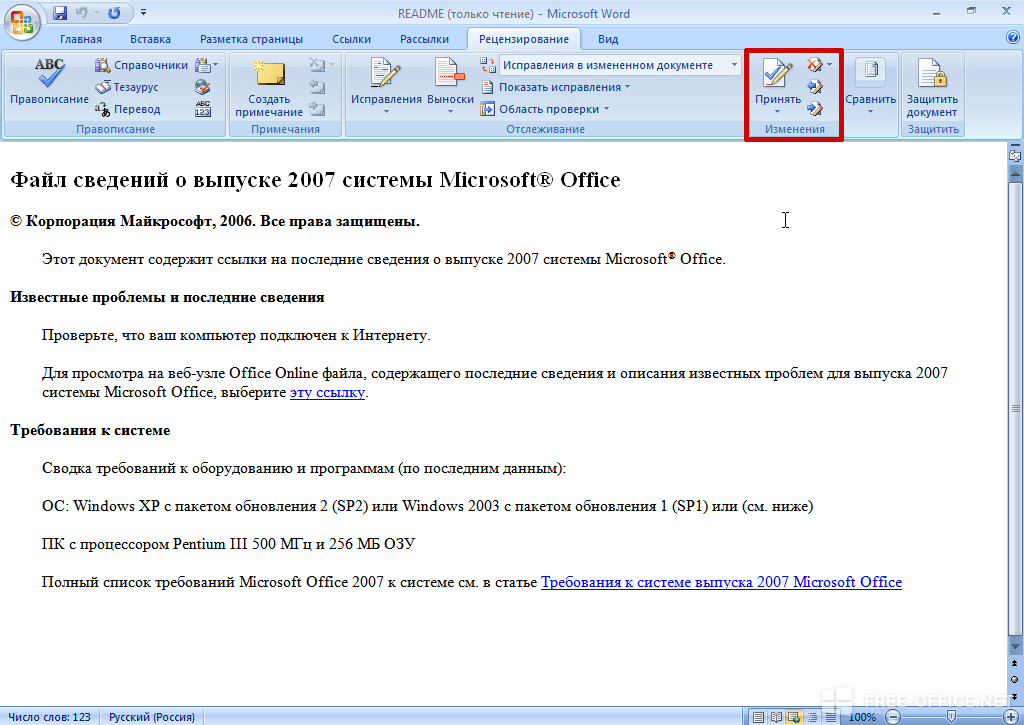Open the Показать исправления dropdown
The height and width of the screenshot is (725, 1024).
555,87
